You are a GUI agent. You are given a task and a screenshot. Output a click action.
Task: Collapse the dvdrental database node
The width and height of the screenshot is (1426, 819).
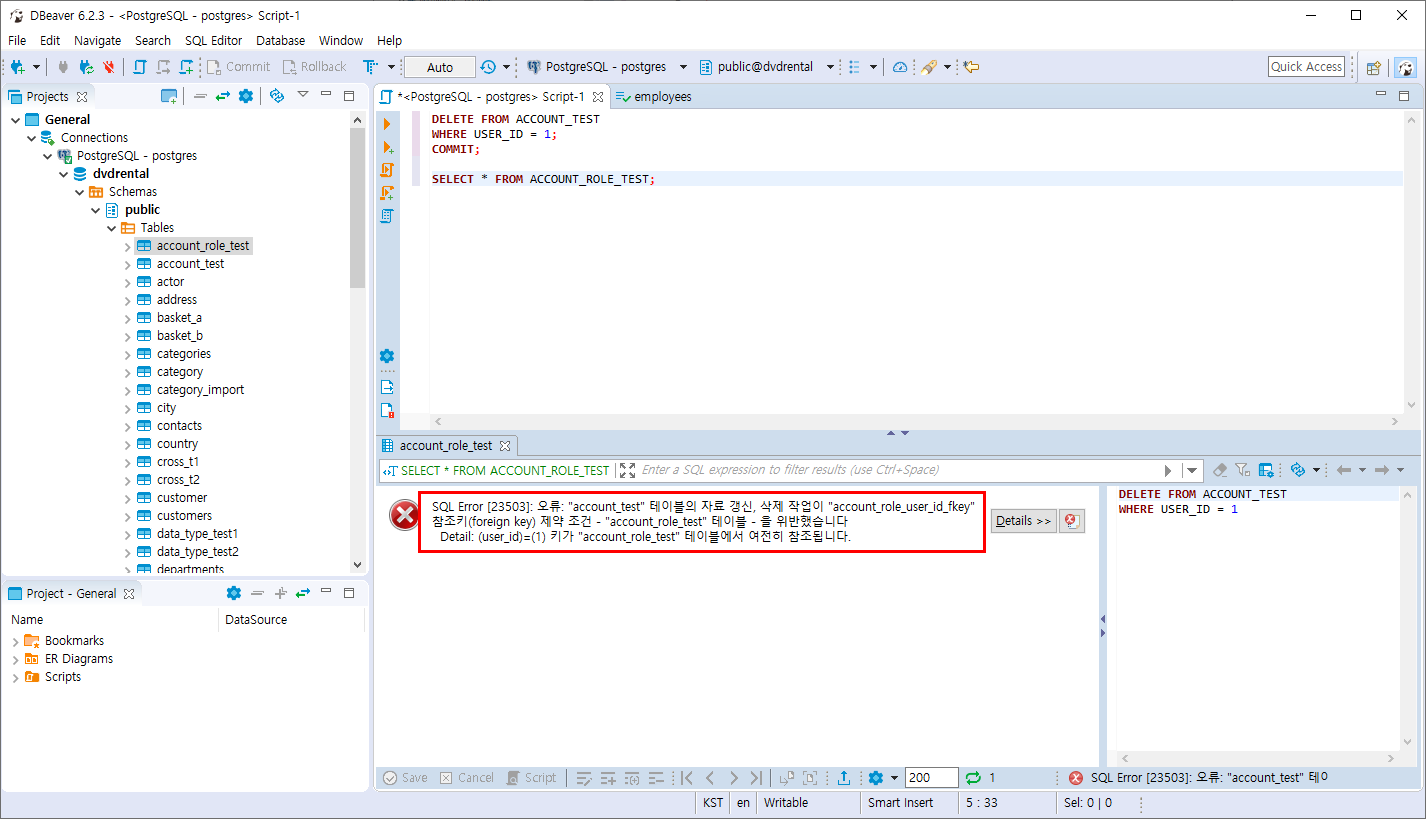[x=64, y=174]
